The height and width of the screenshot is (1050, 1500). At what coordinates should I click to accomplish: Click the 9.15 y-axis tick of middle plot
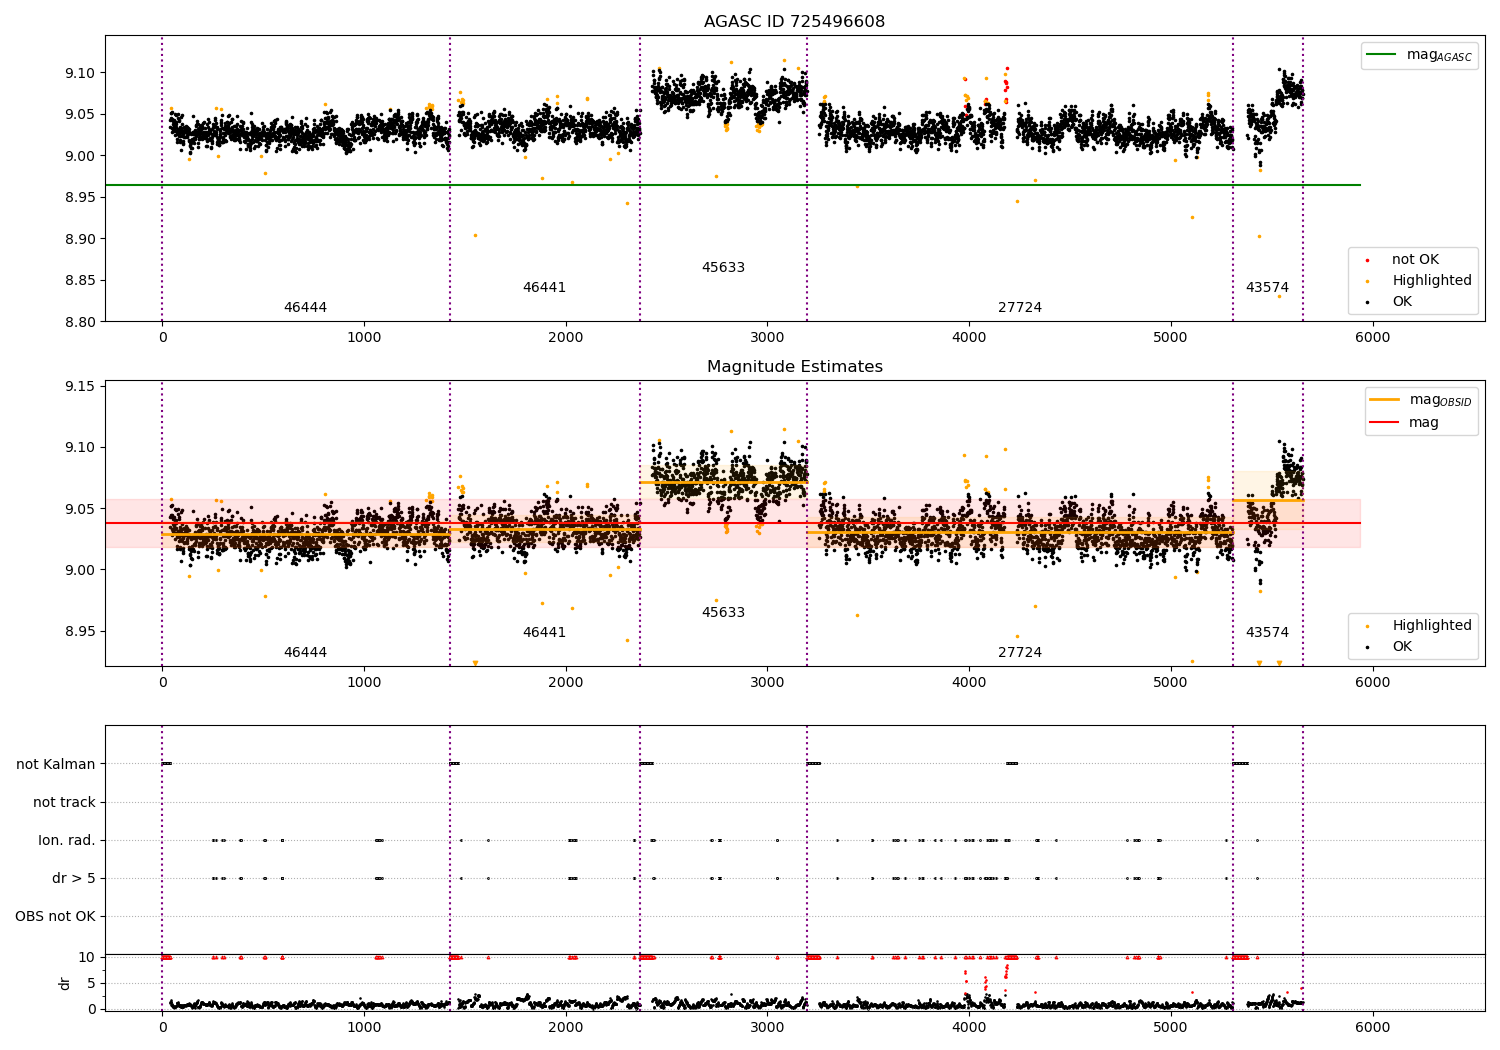tap(82, 386)
